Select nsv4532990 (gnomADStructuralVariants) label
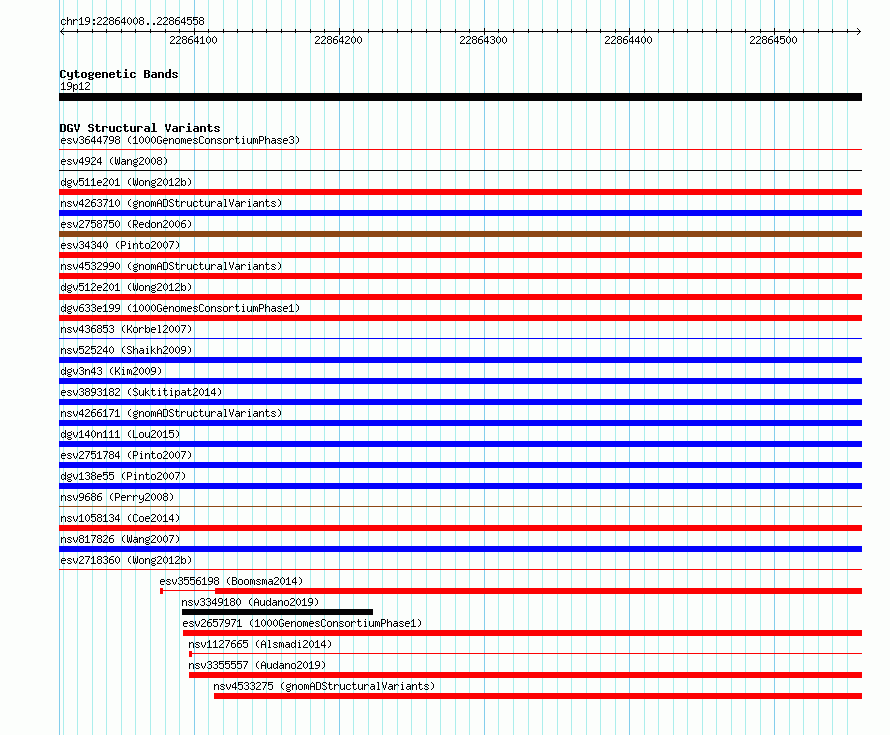 (171, 266)
